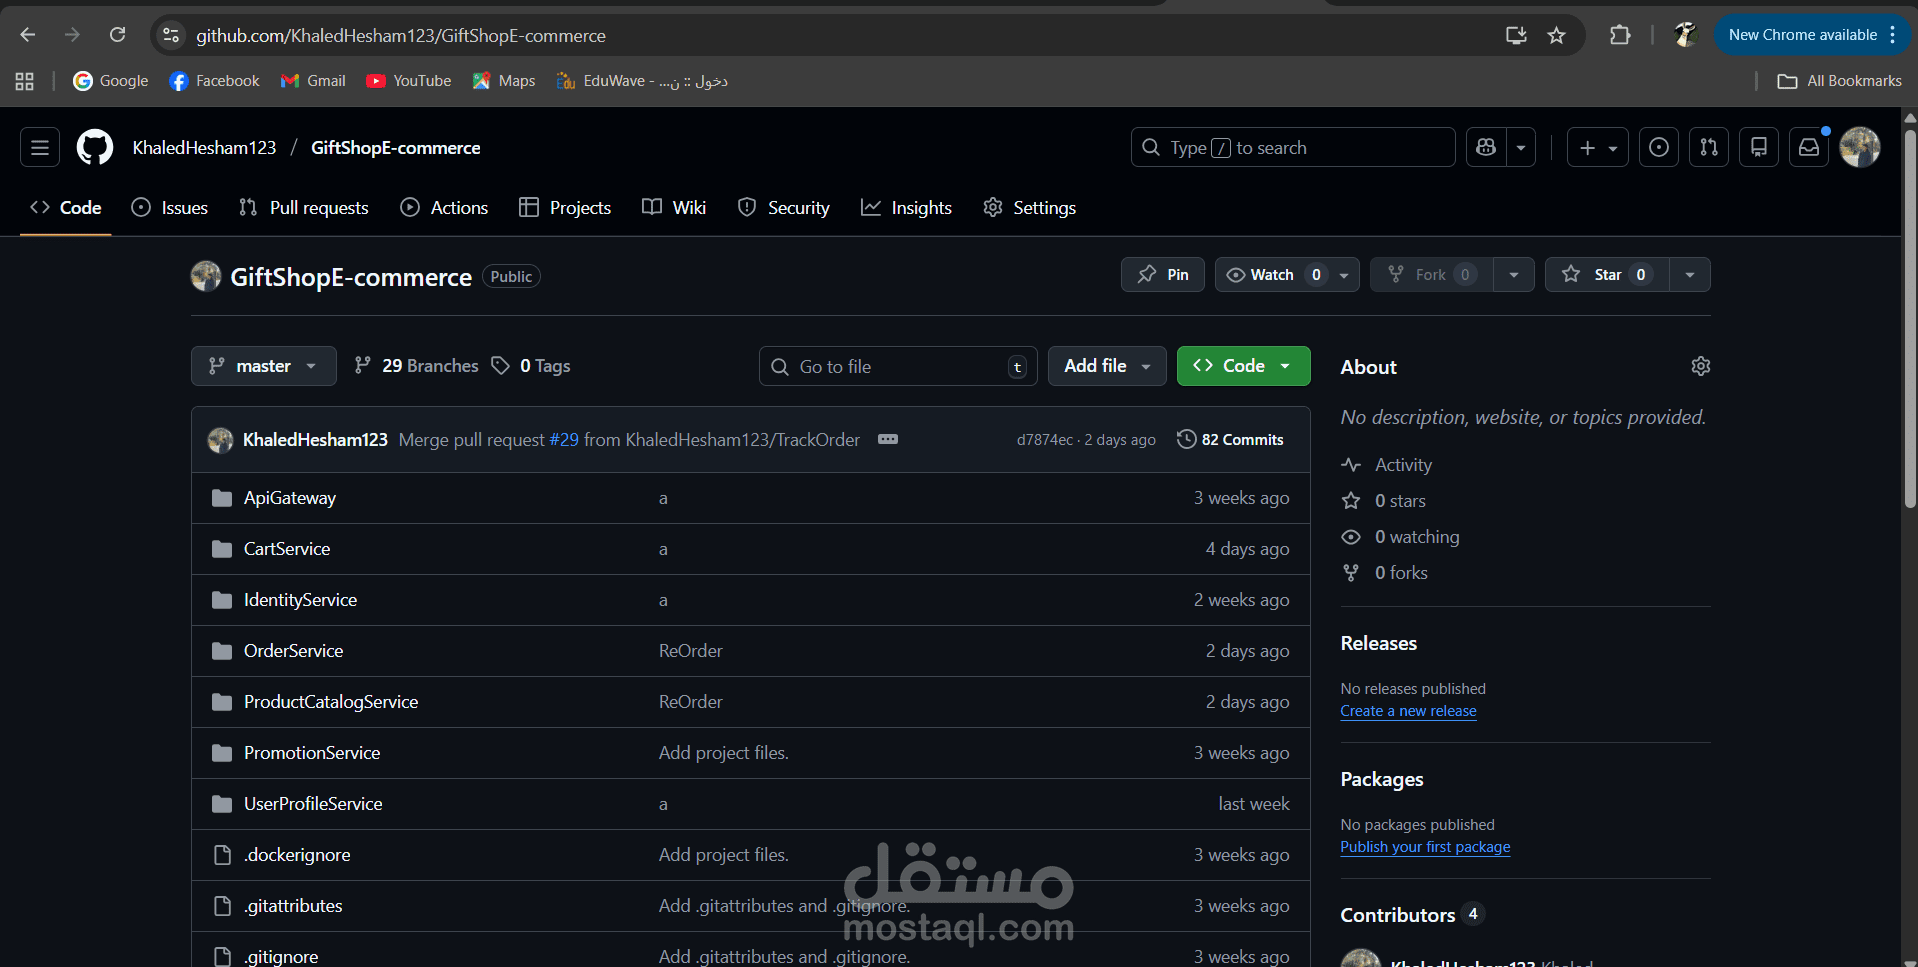Click the pull requests icon in the top bar
This screenshot has width=1918, height=967.
(1708, 147)
